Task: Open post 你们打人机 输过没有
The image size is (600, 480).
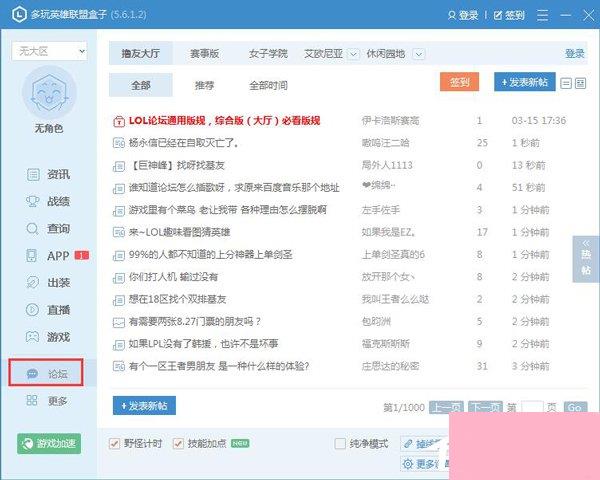Action: tap(173, 277)
